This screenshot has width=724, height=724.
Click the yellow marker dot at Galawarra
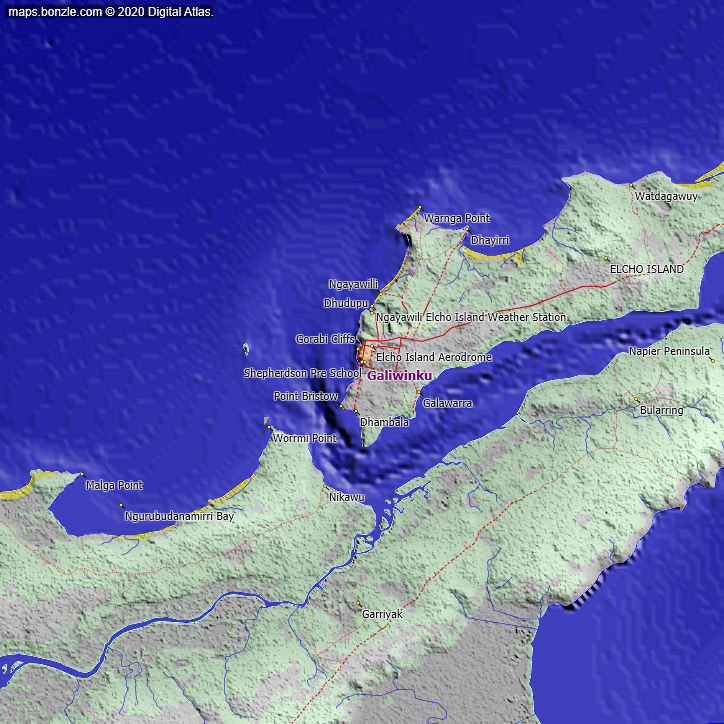(x=419, y=392)
